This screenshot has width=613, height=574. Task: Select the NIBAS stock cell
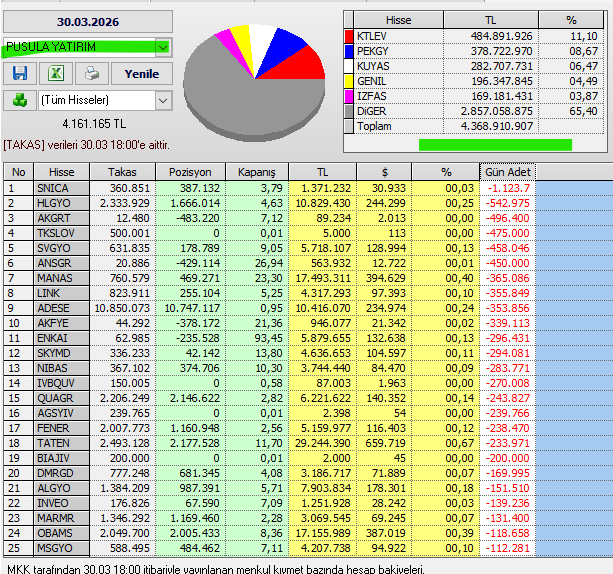62,368
